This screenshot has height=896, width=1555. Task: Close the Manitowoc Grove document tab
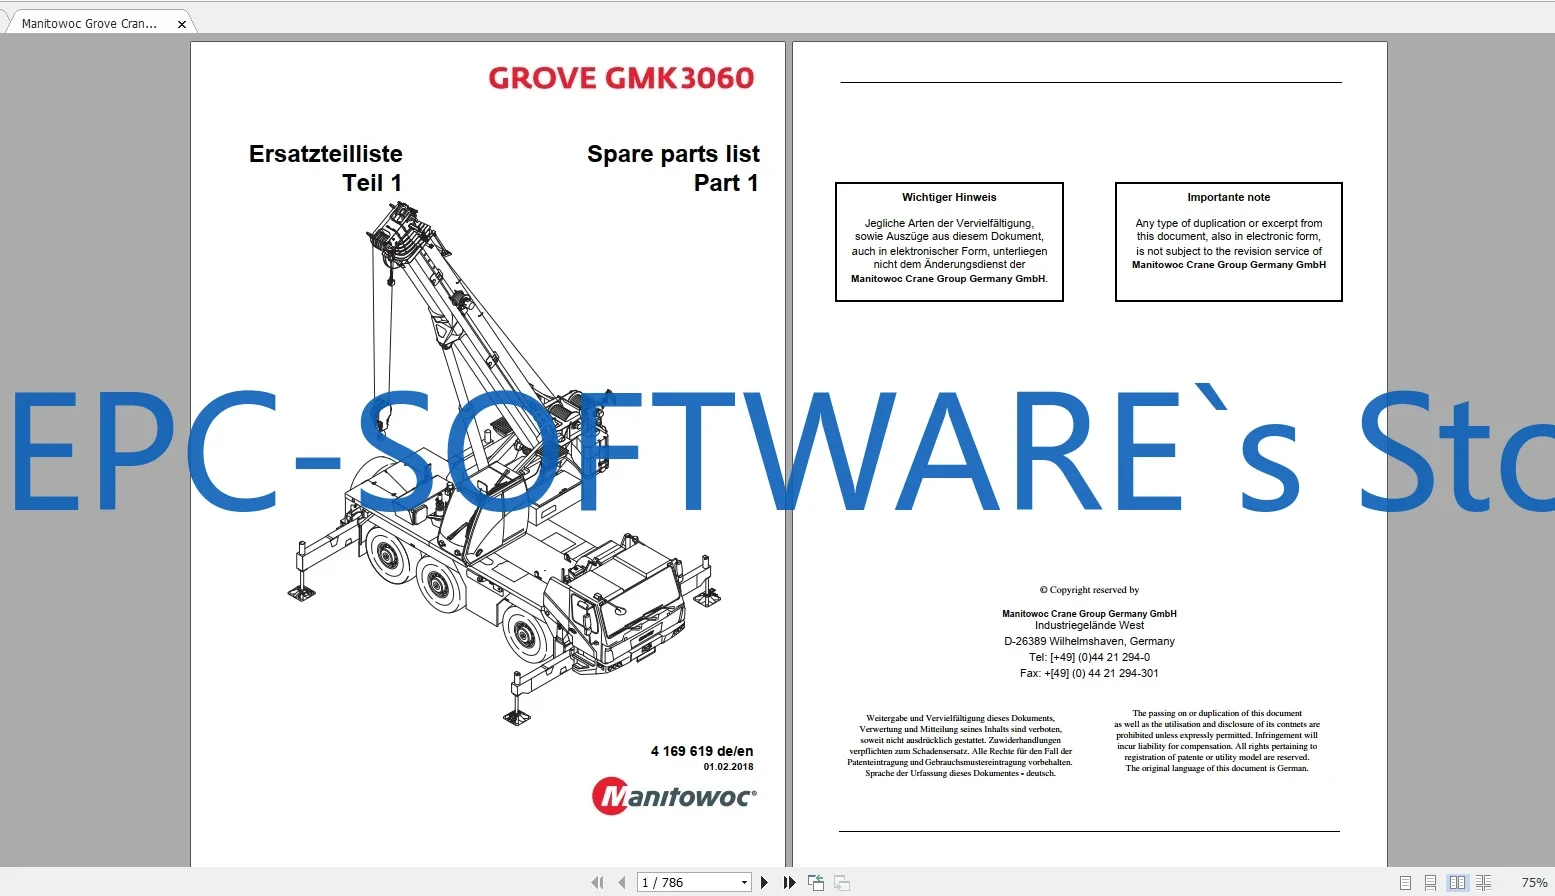[181, 24]
